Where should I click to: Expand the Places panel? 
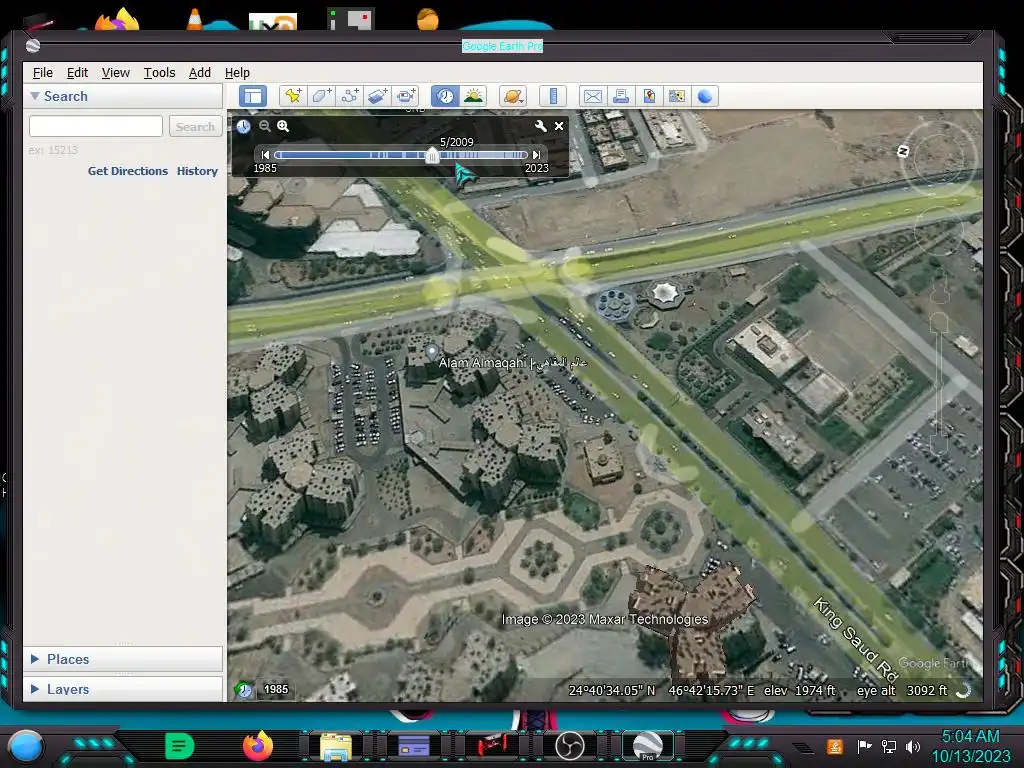pos(35,659)
